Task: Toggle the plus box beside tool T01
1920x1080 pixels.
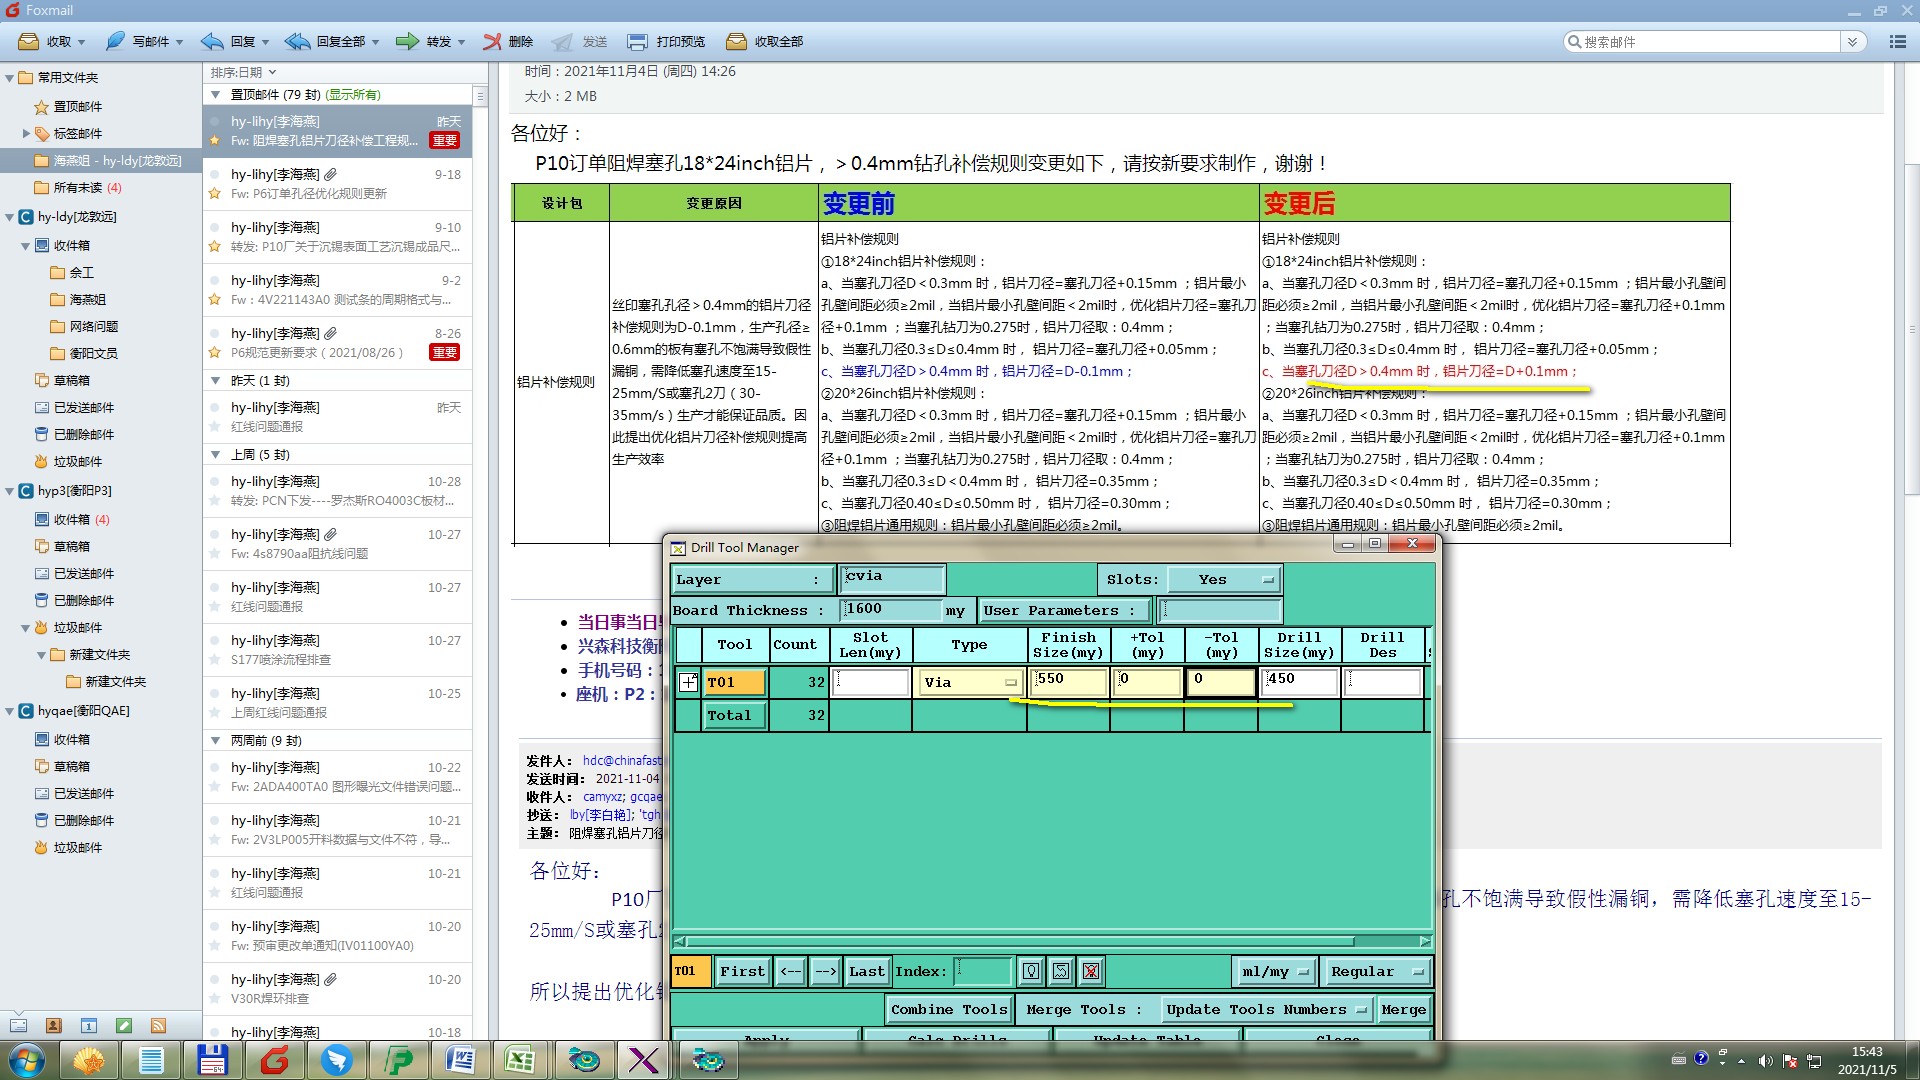Action: (x=688, y=682)
